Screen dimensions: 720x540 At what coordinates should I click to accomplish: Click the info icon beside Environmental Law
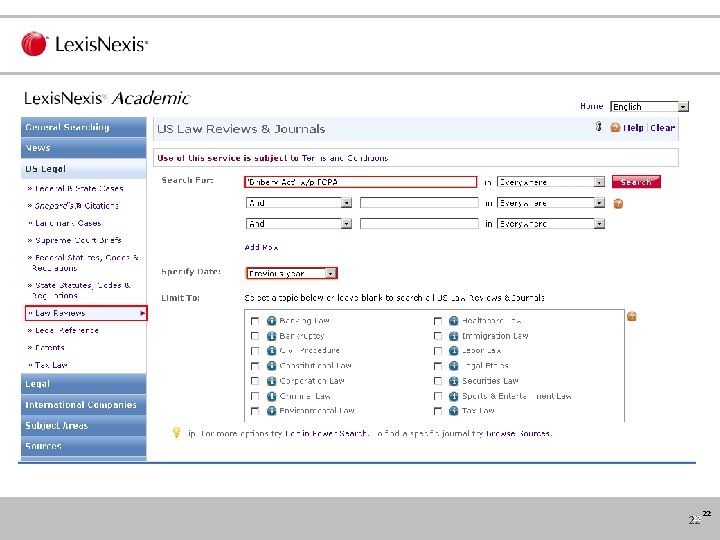tap(271, 411)
